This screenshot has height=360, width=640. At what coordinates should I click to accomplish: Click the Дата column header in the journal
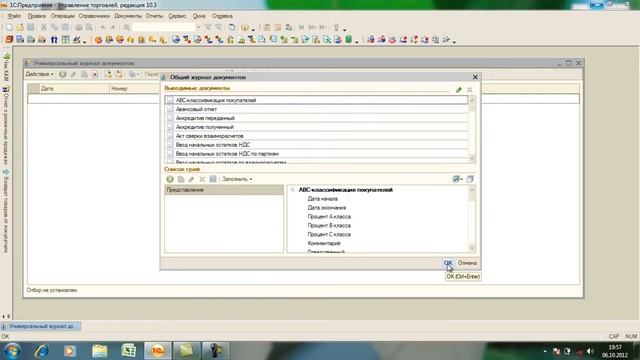pos(74,89)
